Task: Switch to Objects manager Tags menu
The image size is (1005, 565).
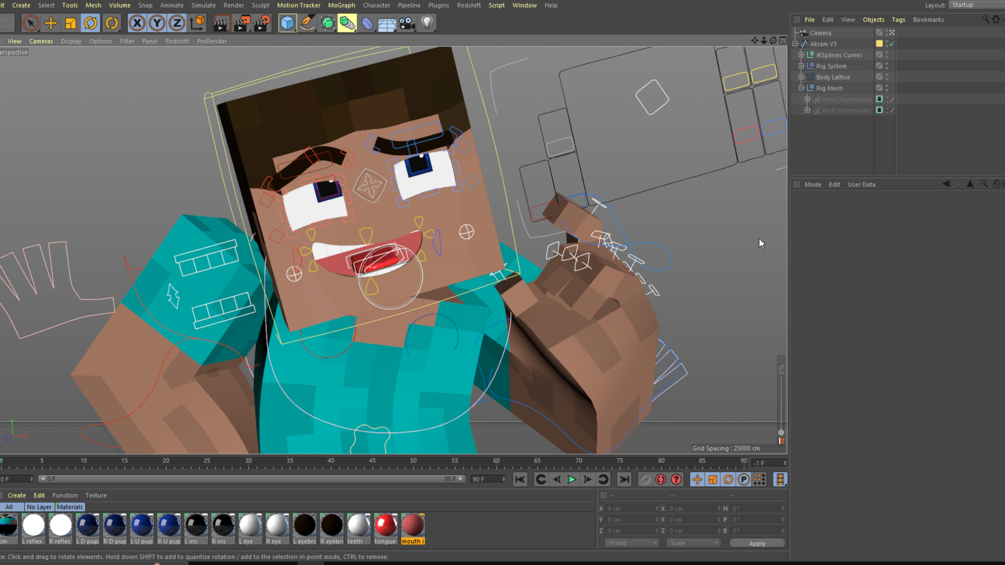Action: click(898, 20)
